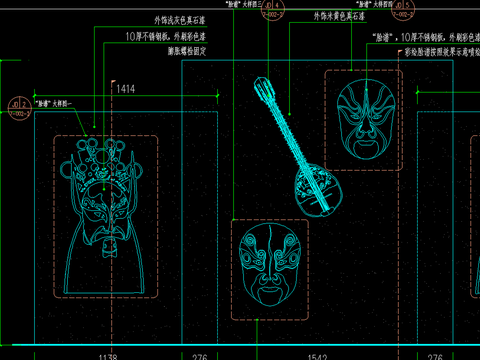This screenshot has width=480, height=360.
Task: Click the orange flag marker beside 1414
Action: pyautogui.click(x=113, y=82)
